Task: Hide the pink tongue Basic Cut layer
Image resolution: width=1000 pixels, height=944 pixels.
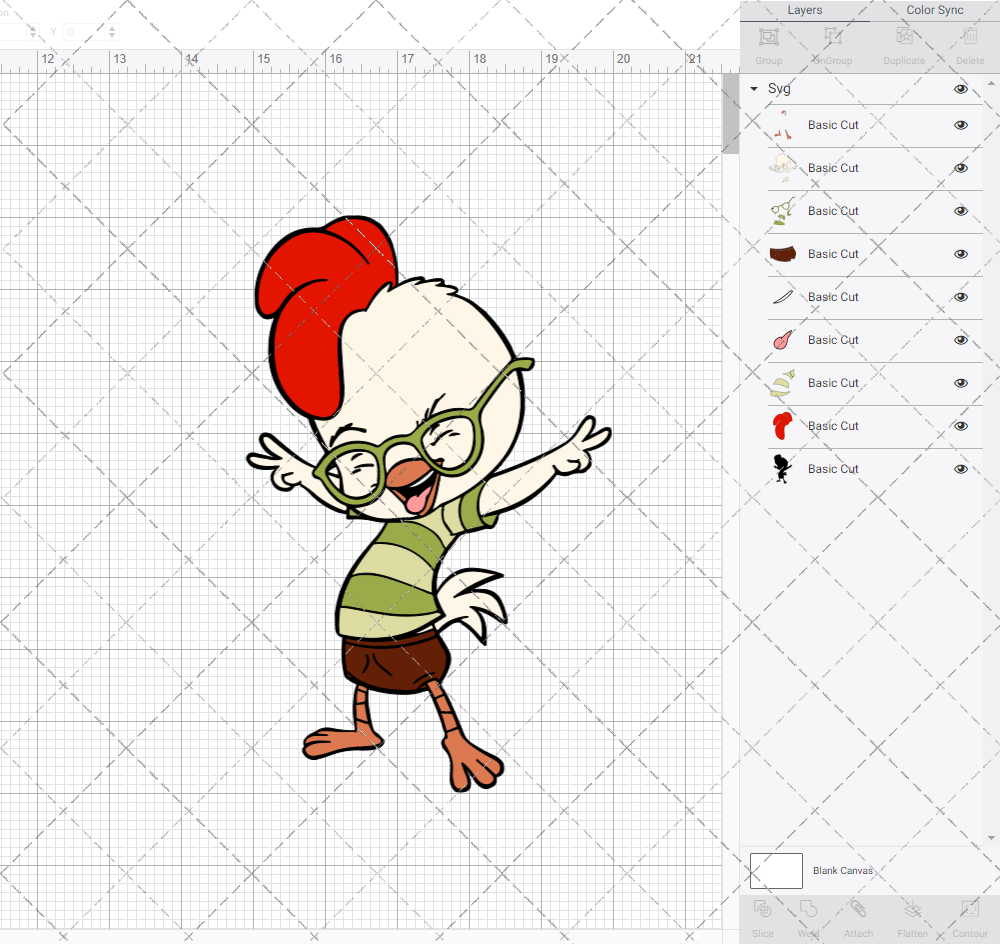Action: (960, 340)
